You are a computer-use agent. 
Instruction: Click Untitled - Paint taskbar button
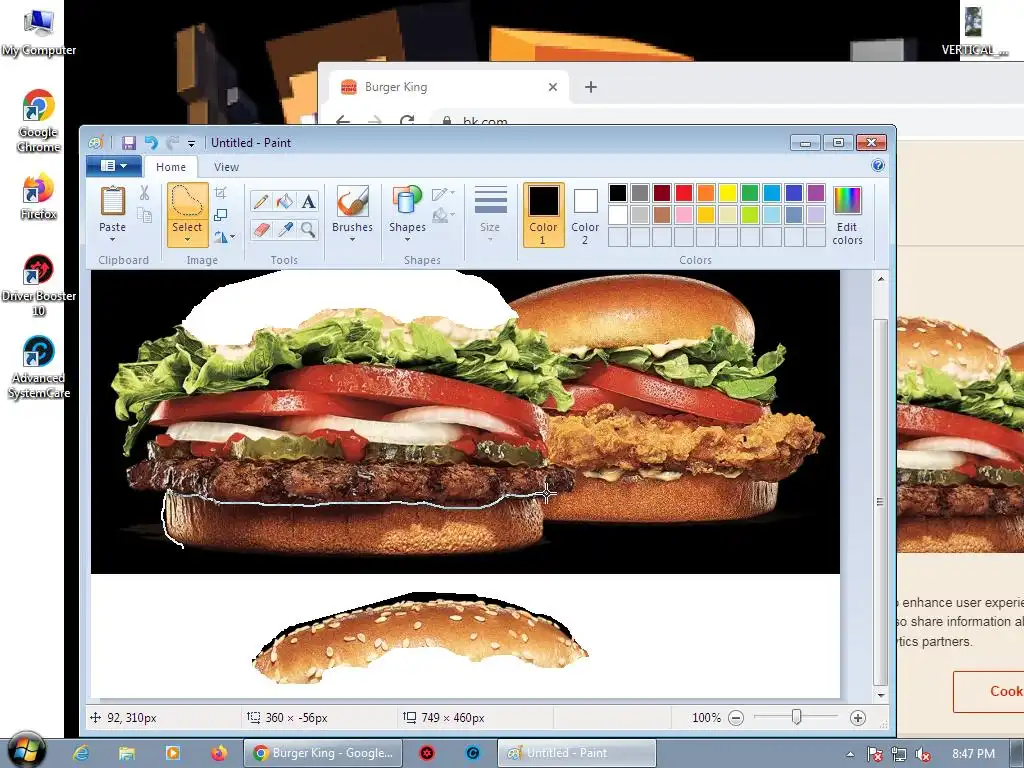pyautogui.click(x=577, y=753)
